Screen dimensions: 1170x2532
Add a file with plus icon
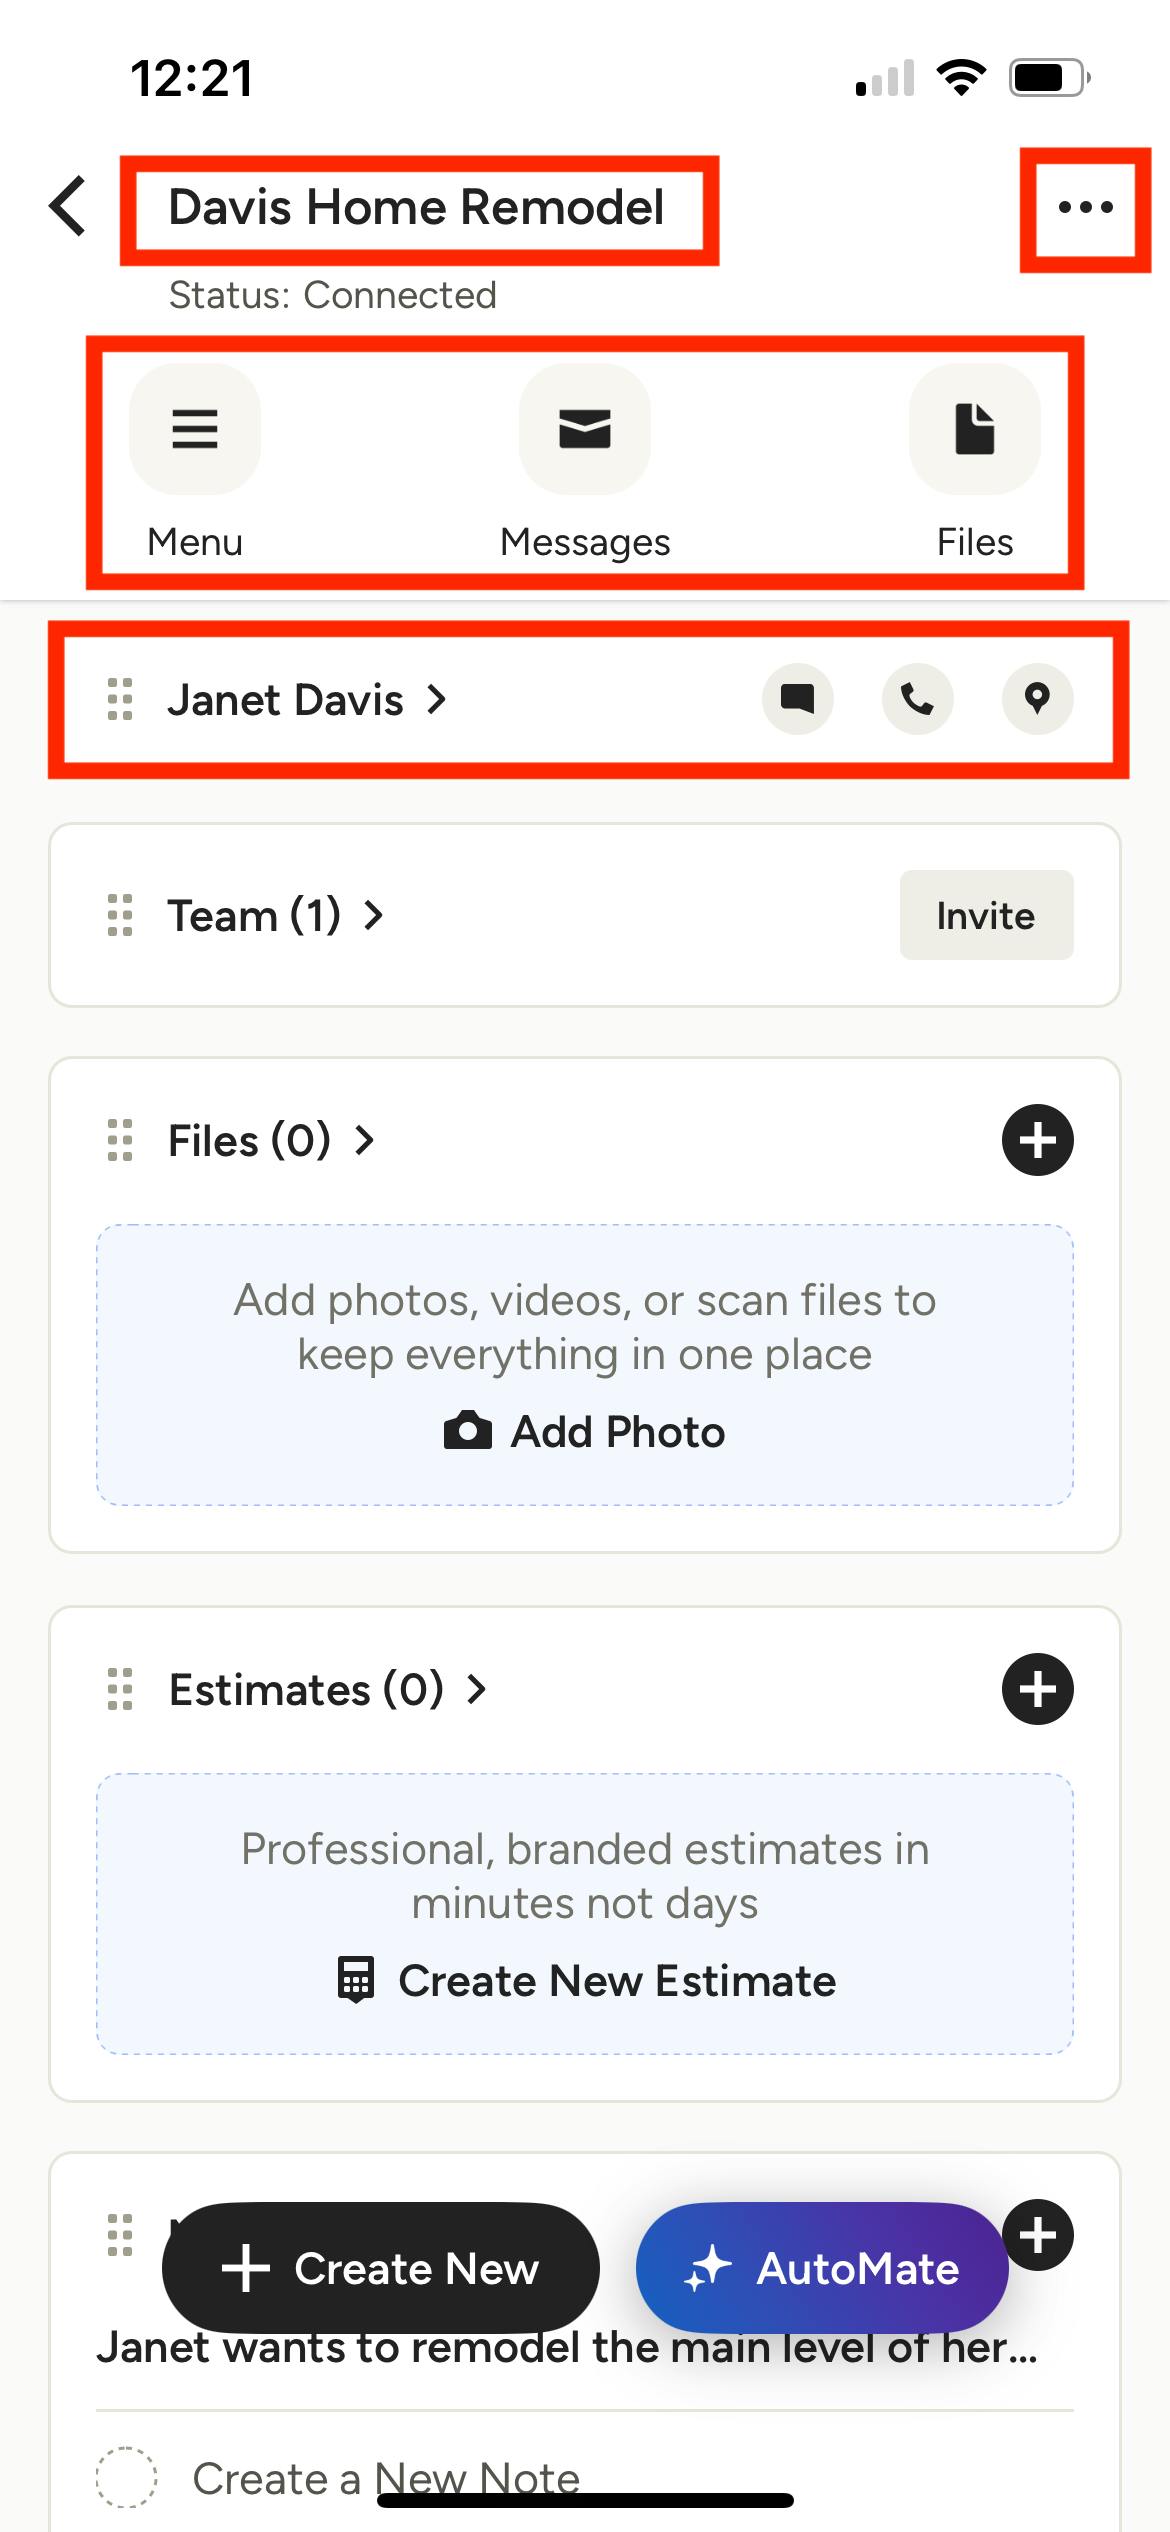tap(1037, 1140)
